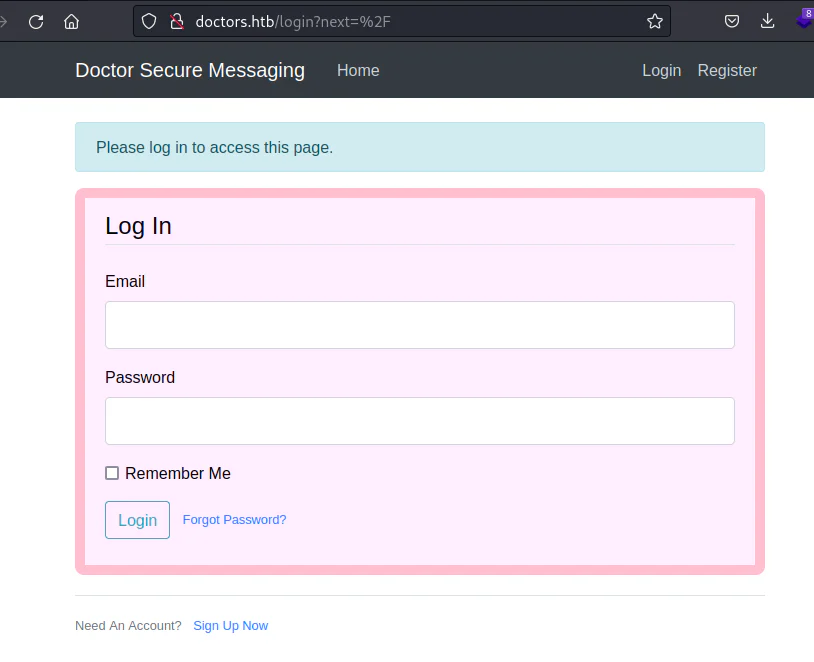Open Login in the top navigation bar
The width and height of the screenshot is (814, 662).
click(661, 71)
